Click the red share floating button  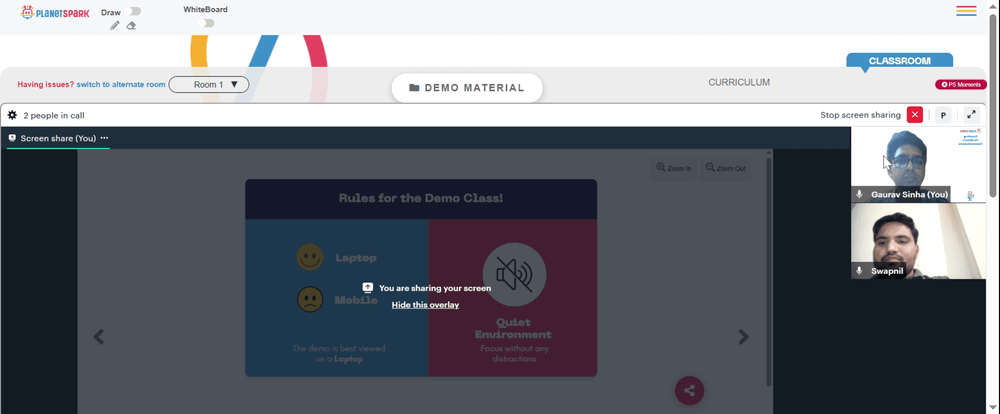(x=689, y=390)
